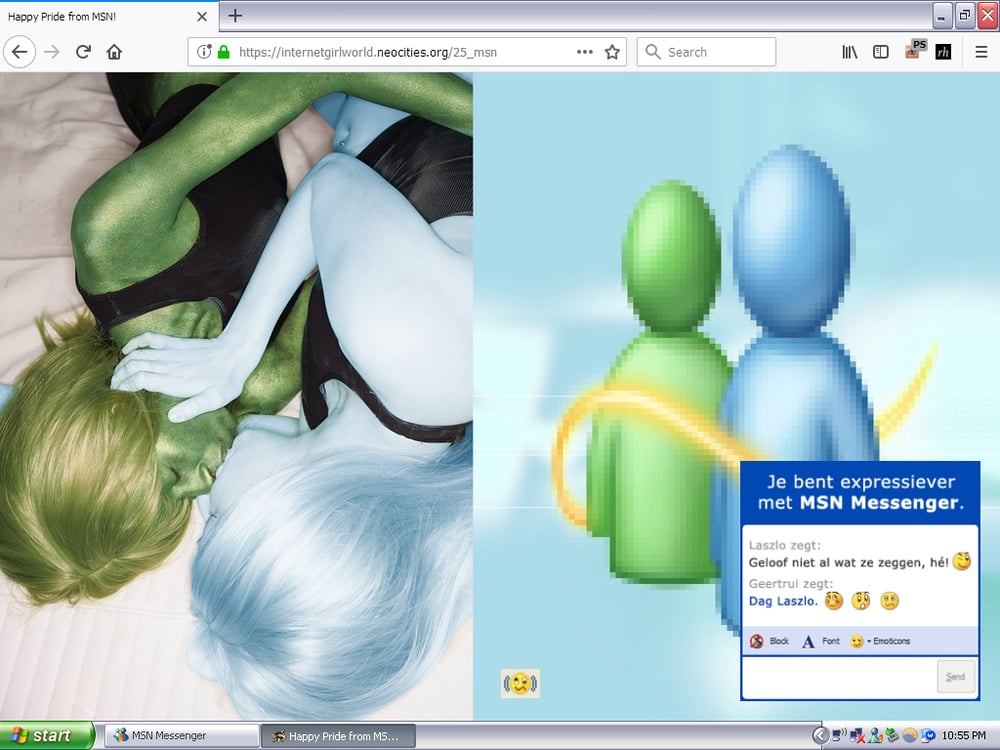Select the Happy Pride from MSN! tab

click(x=109, y=16)
